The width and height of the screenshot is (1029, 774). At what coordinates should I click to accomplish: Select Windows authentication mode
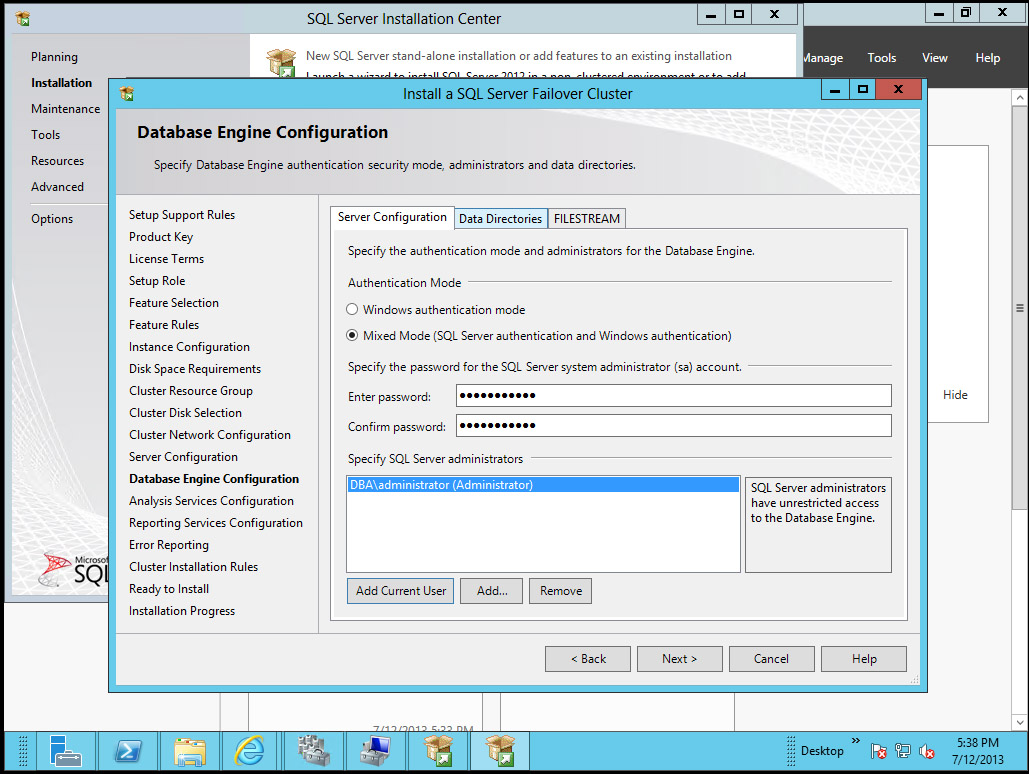tap(352, 310)
